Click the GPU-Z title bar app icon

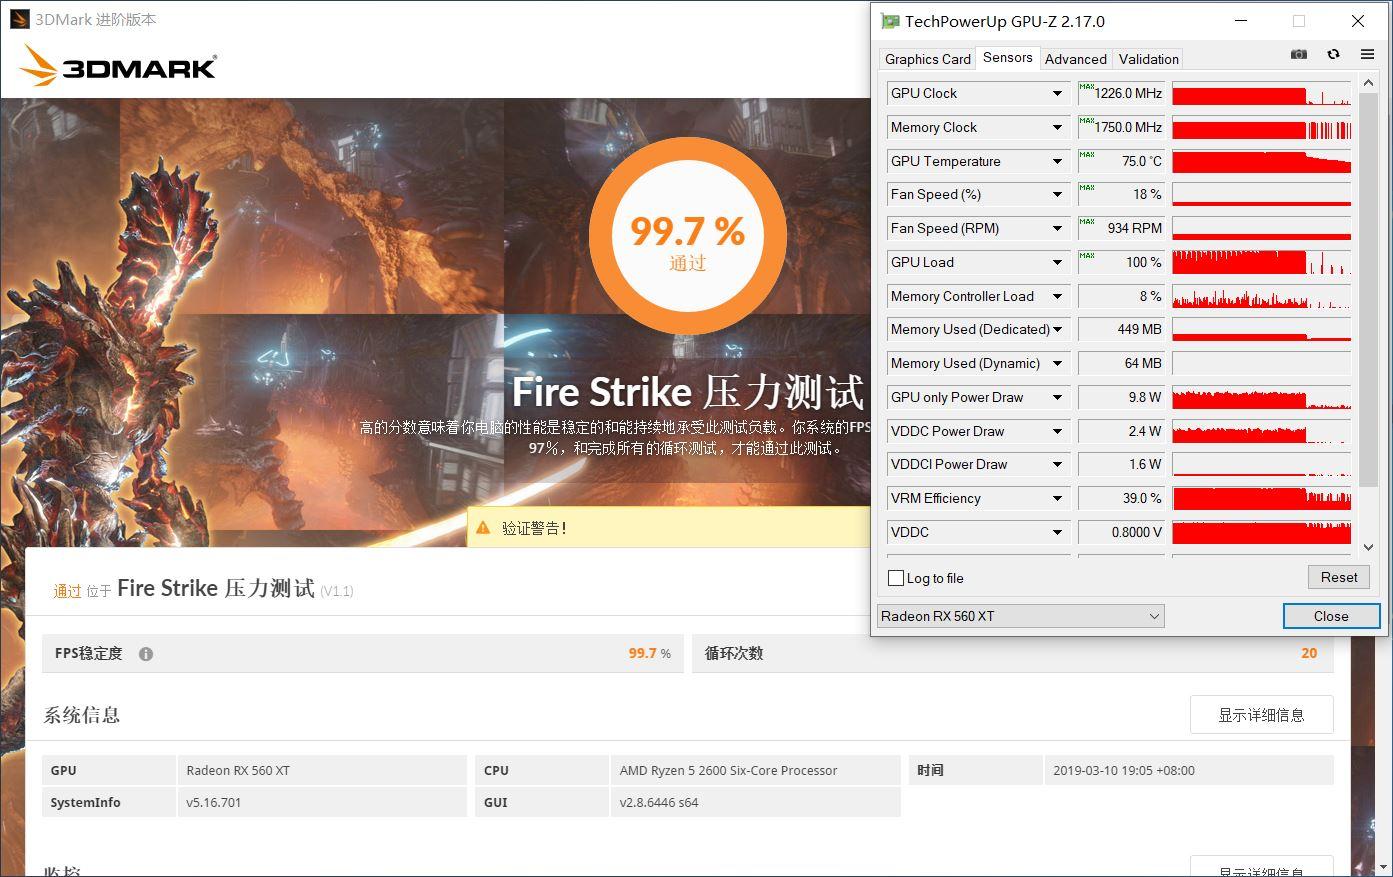pos(889,21)
